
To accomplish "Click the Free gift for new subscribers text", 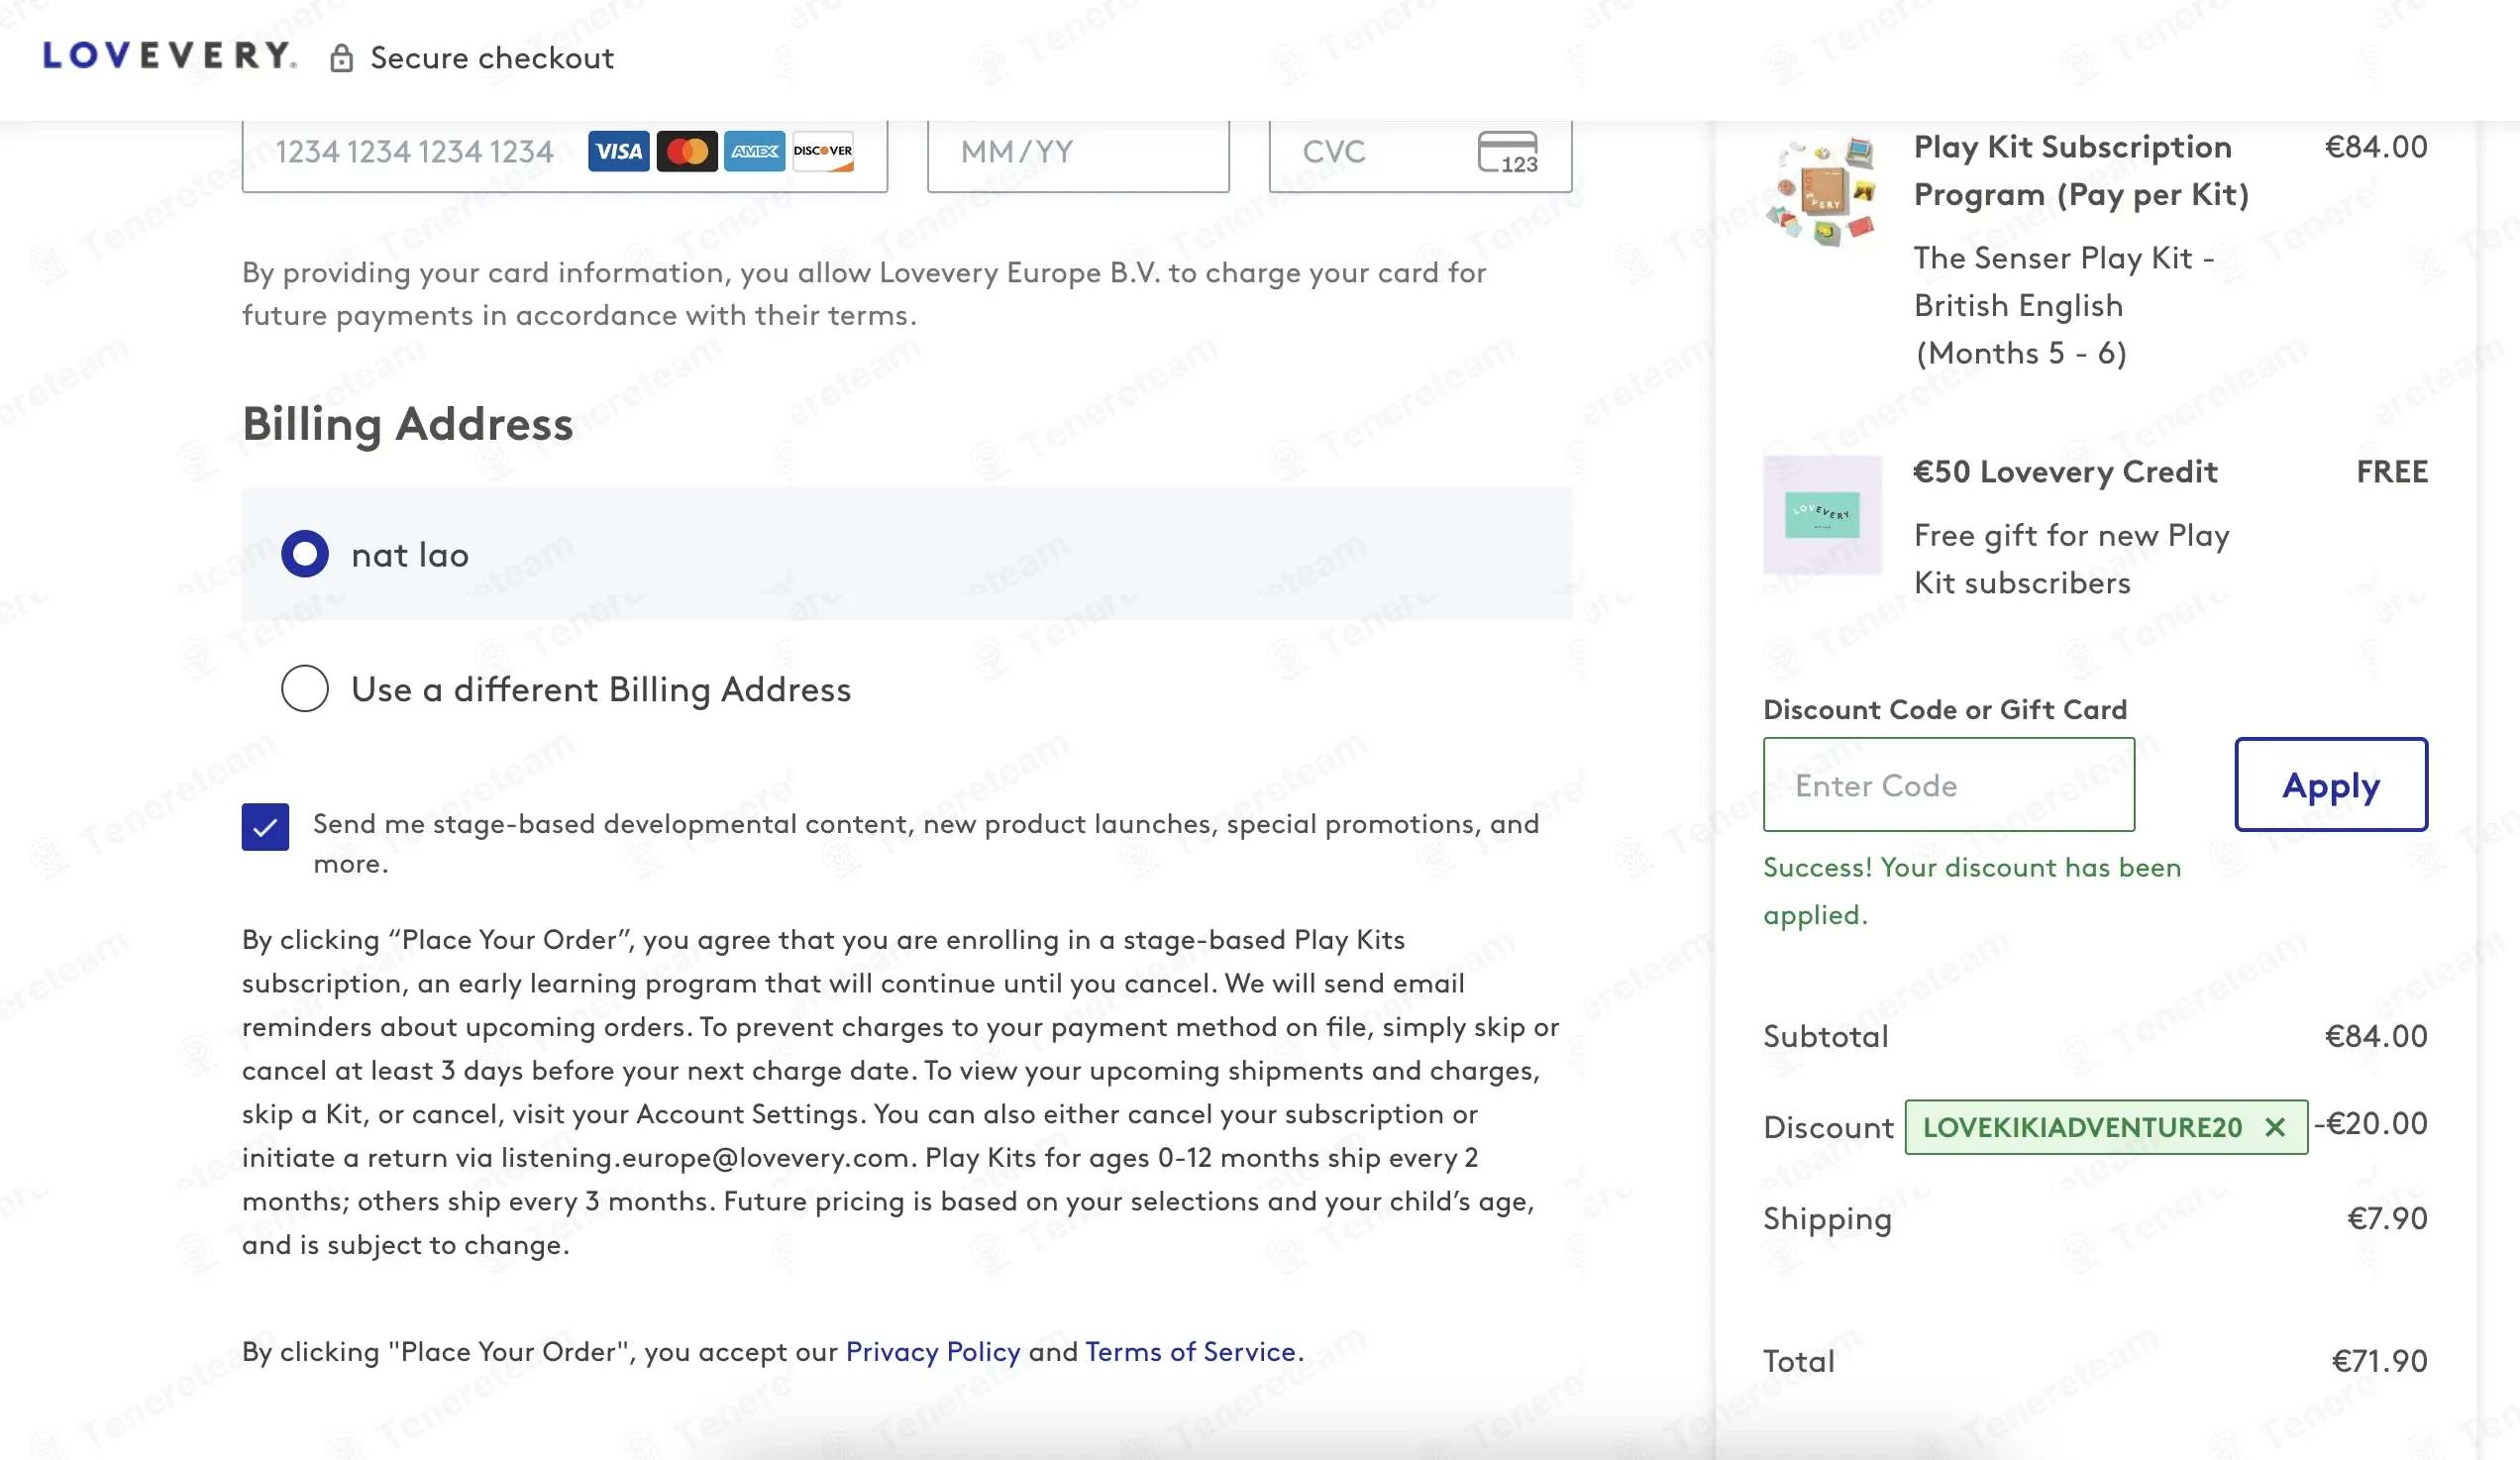I will 2072,559.
